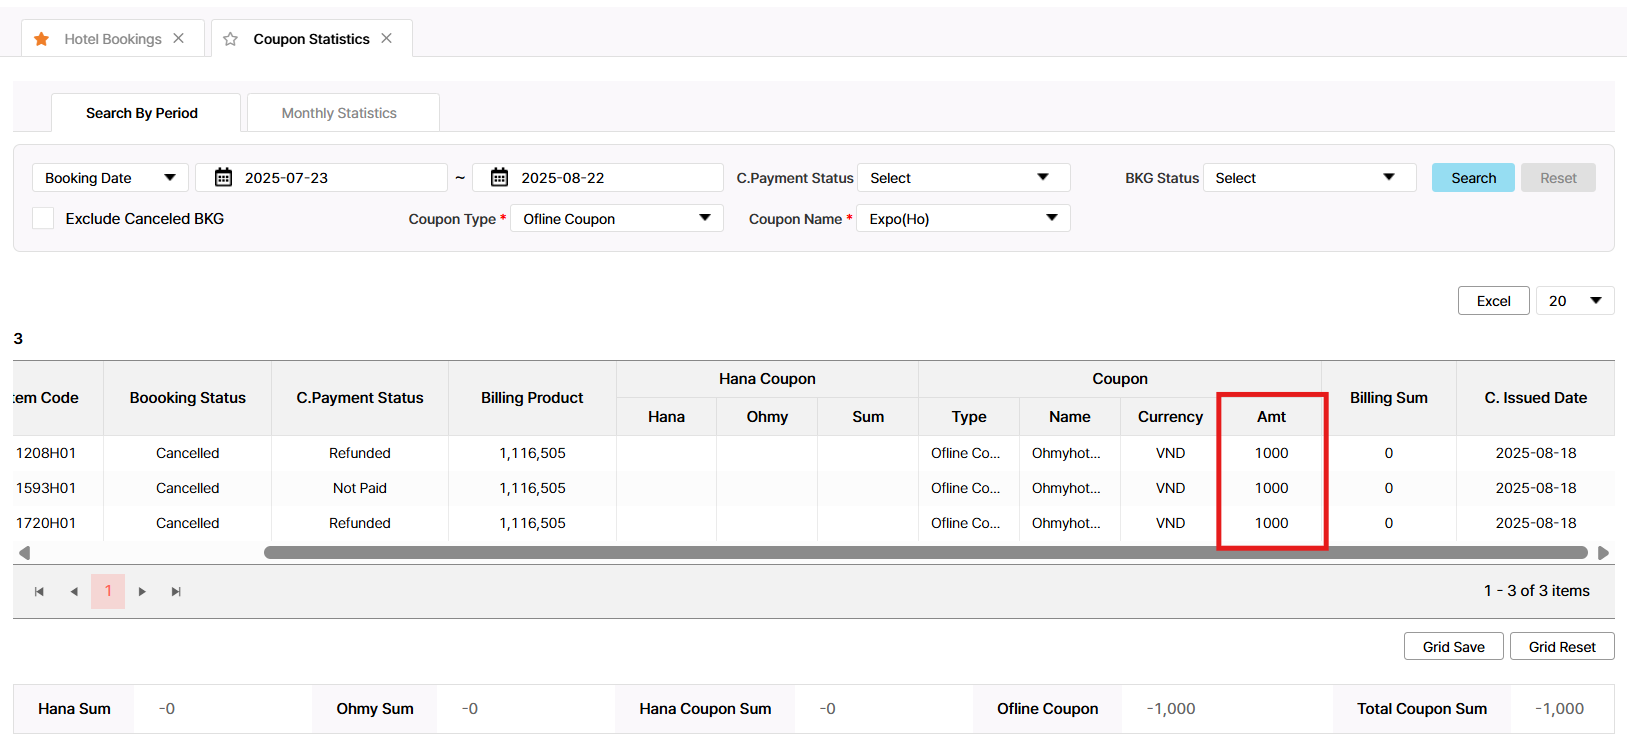This screenshot has height=755, width=1627.
Task: Close the Coupon Statistics tab
Action: (x=387, y=38)
